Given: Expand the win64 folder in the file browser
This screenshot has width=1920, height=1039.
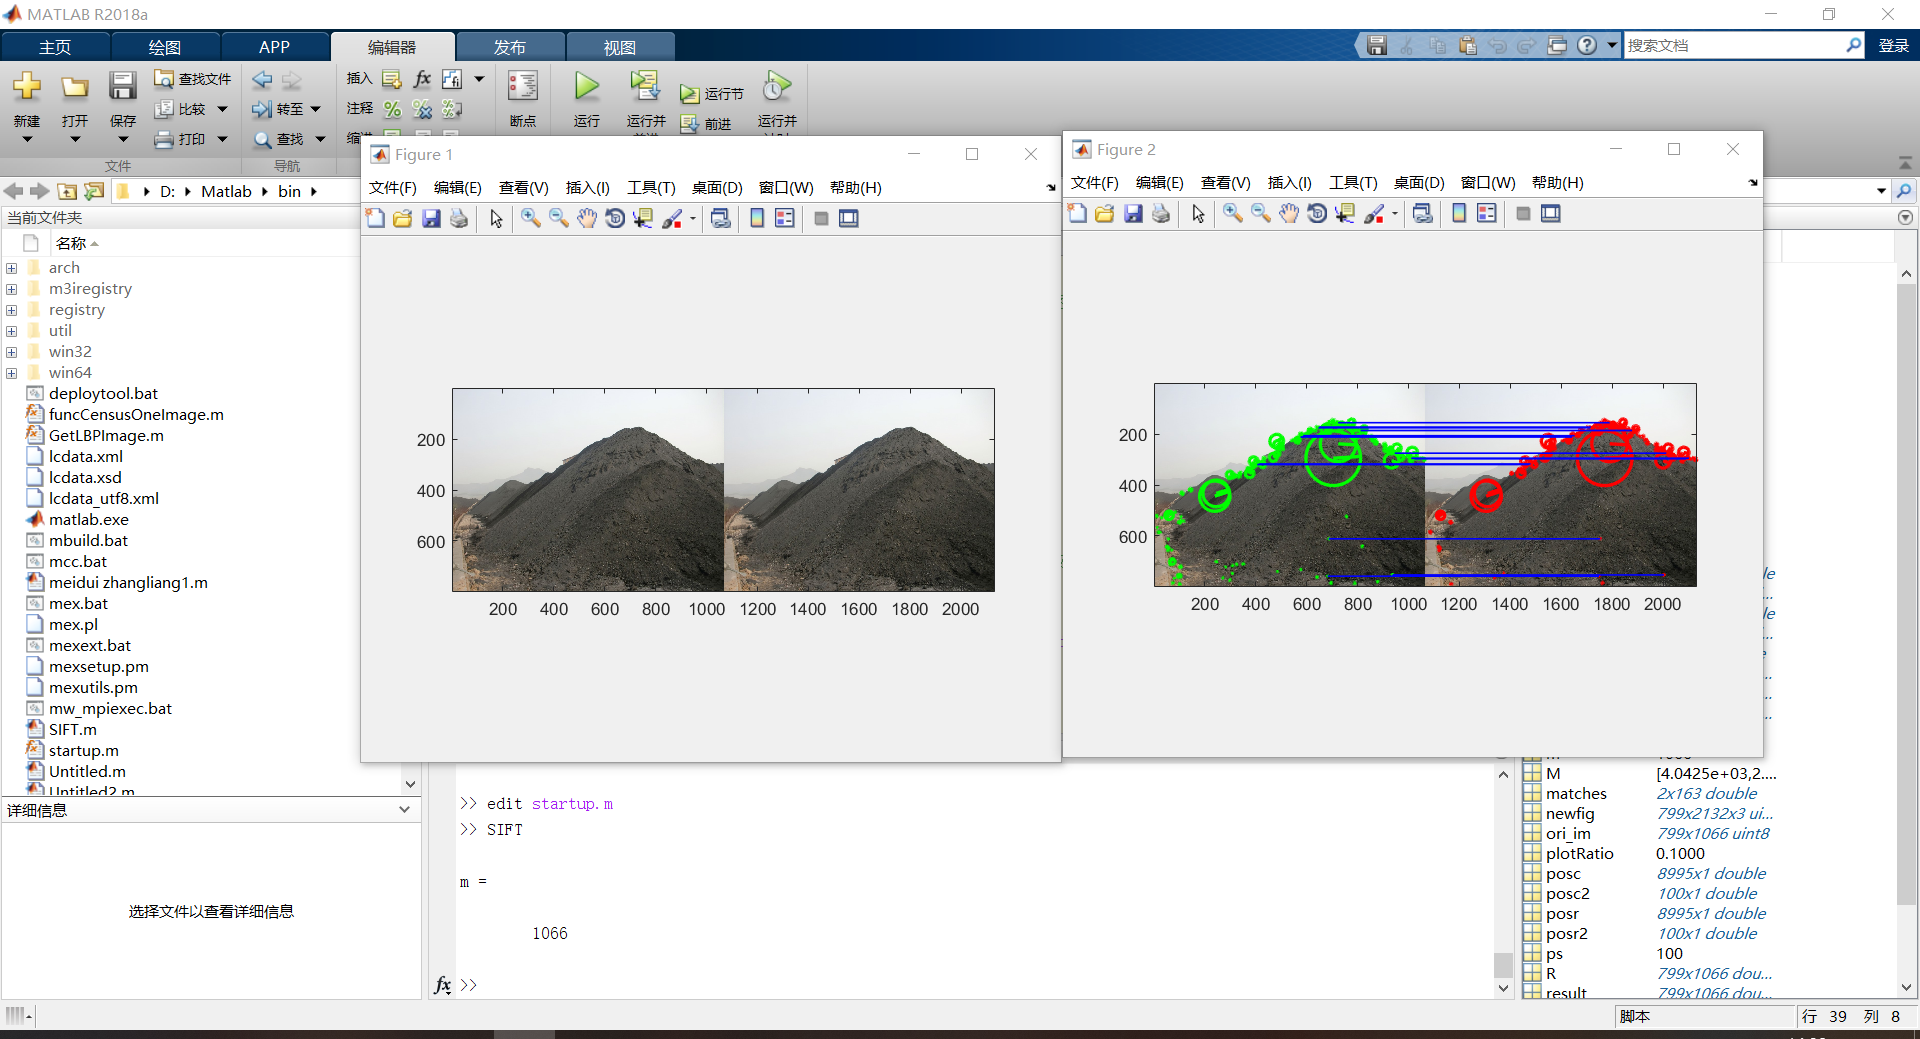Looking at the screenshot, I should tap(11, 372).
